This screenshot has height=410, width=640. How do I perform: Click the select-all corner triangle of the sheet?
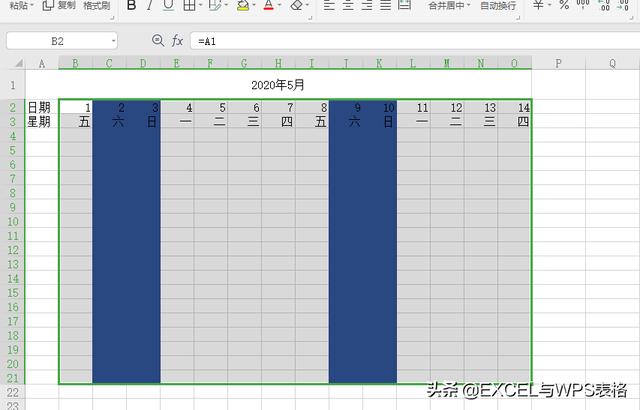19,63
